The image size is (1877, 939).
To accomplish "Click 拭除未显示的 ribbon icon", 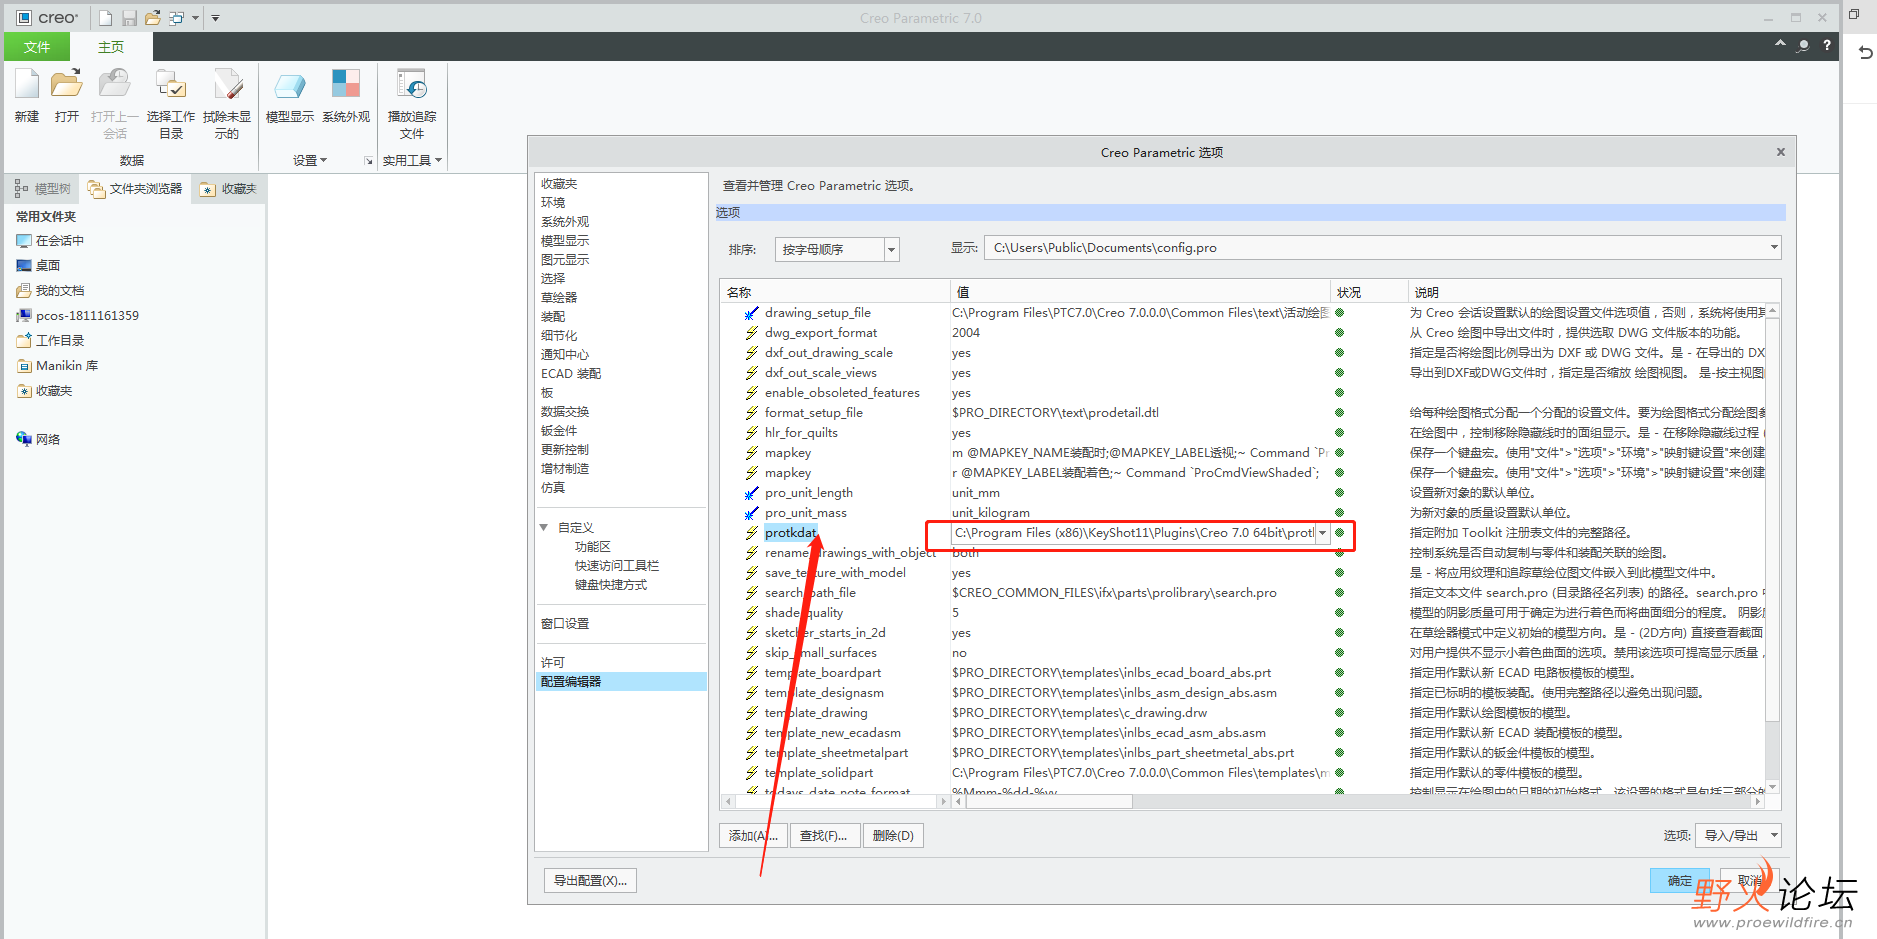I will 227,104.
